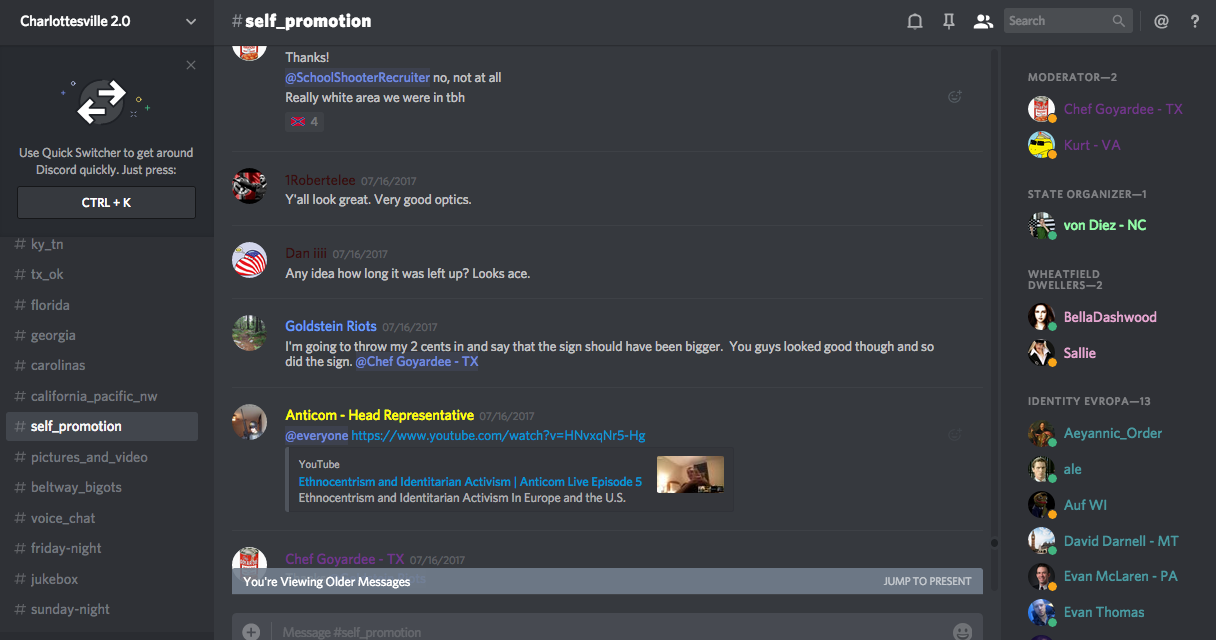
Task: Add reaction to the Anticom message
Action: 955,435
